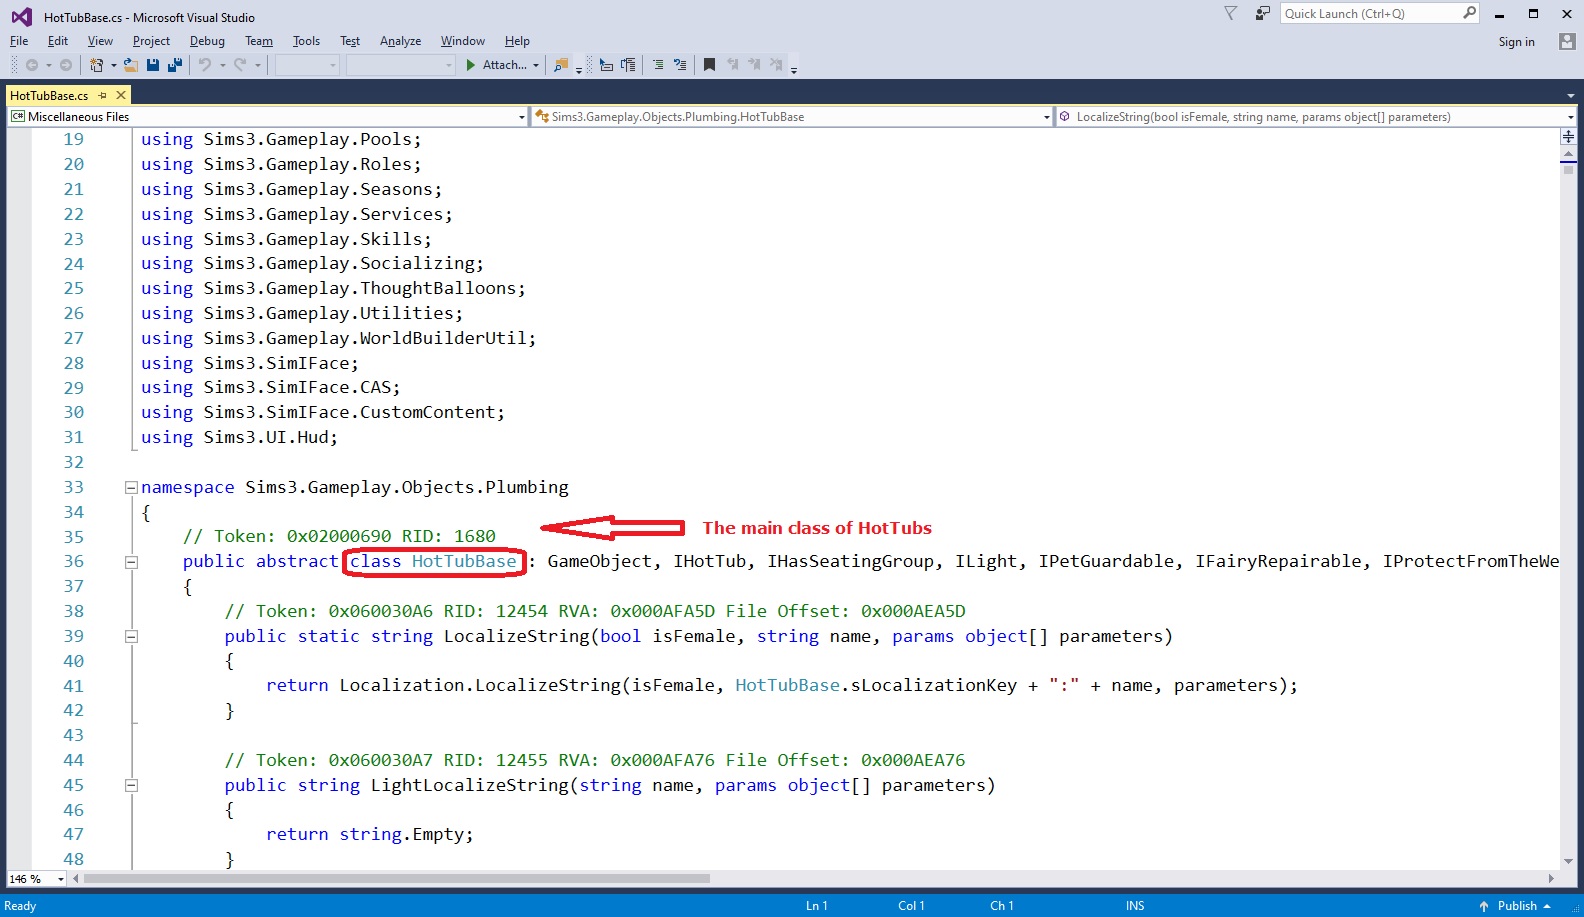Collapse the LocalizeString method block

click(131, 637)
